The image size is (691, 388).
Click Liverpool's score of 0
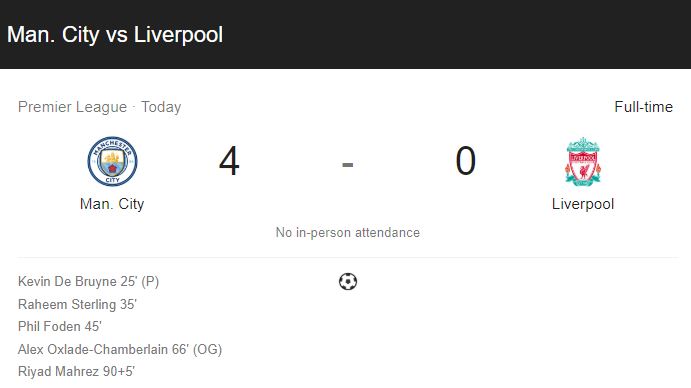[465, 161]
